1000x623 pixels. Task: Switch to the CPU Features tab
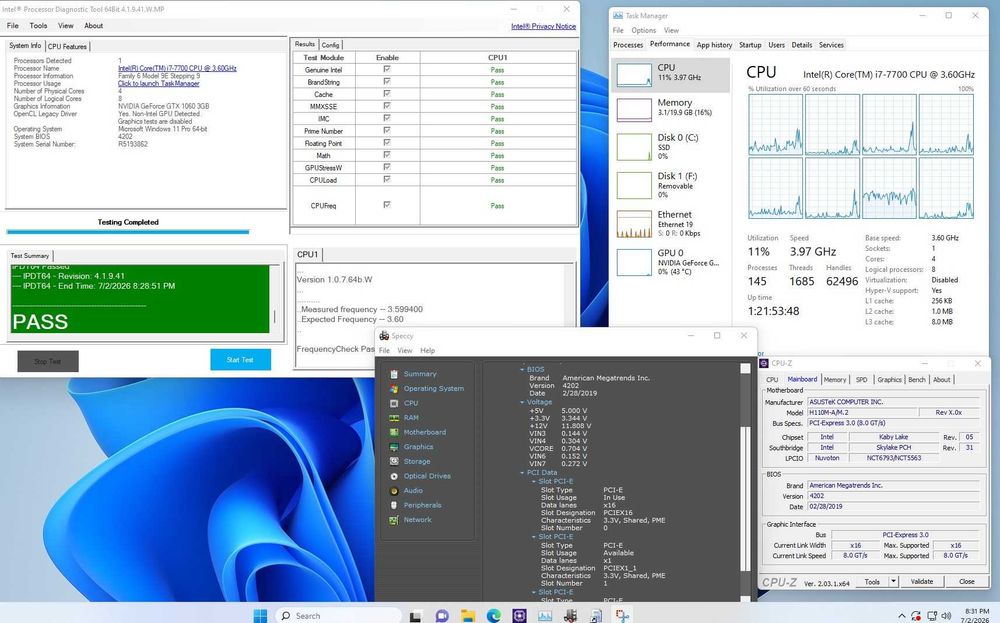pyautogui.click(x=67, y=47)
